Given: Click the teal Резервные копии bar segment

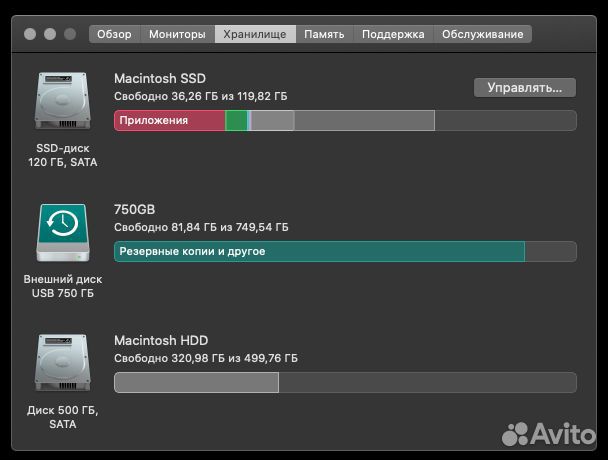Looking at the screenshot, I should (319, 251).
